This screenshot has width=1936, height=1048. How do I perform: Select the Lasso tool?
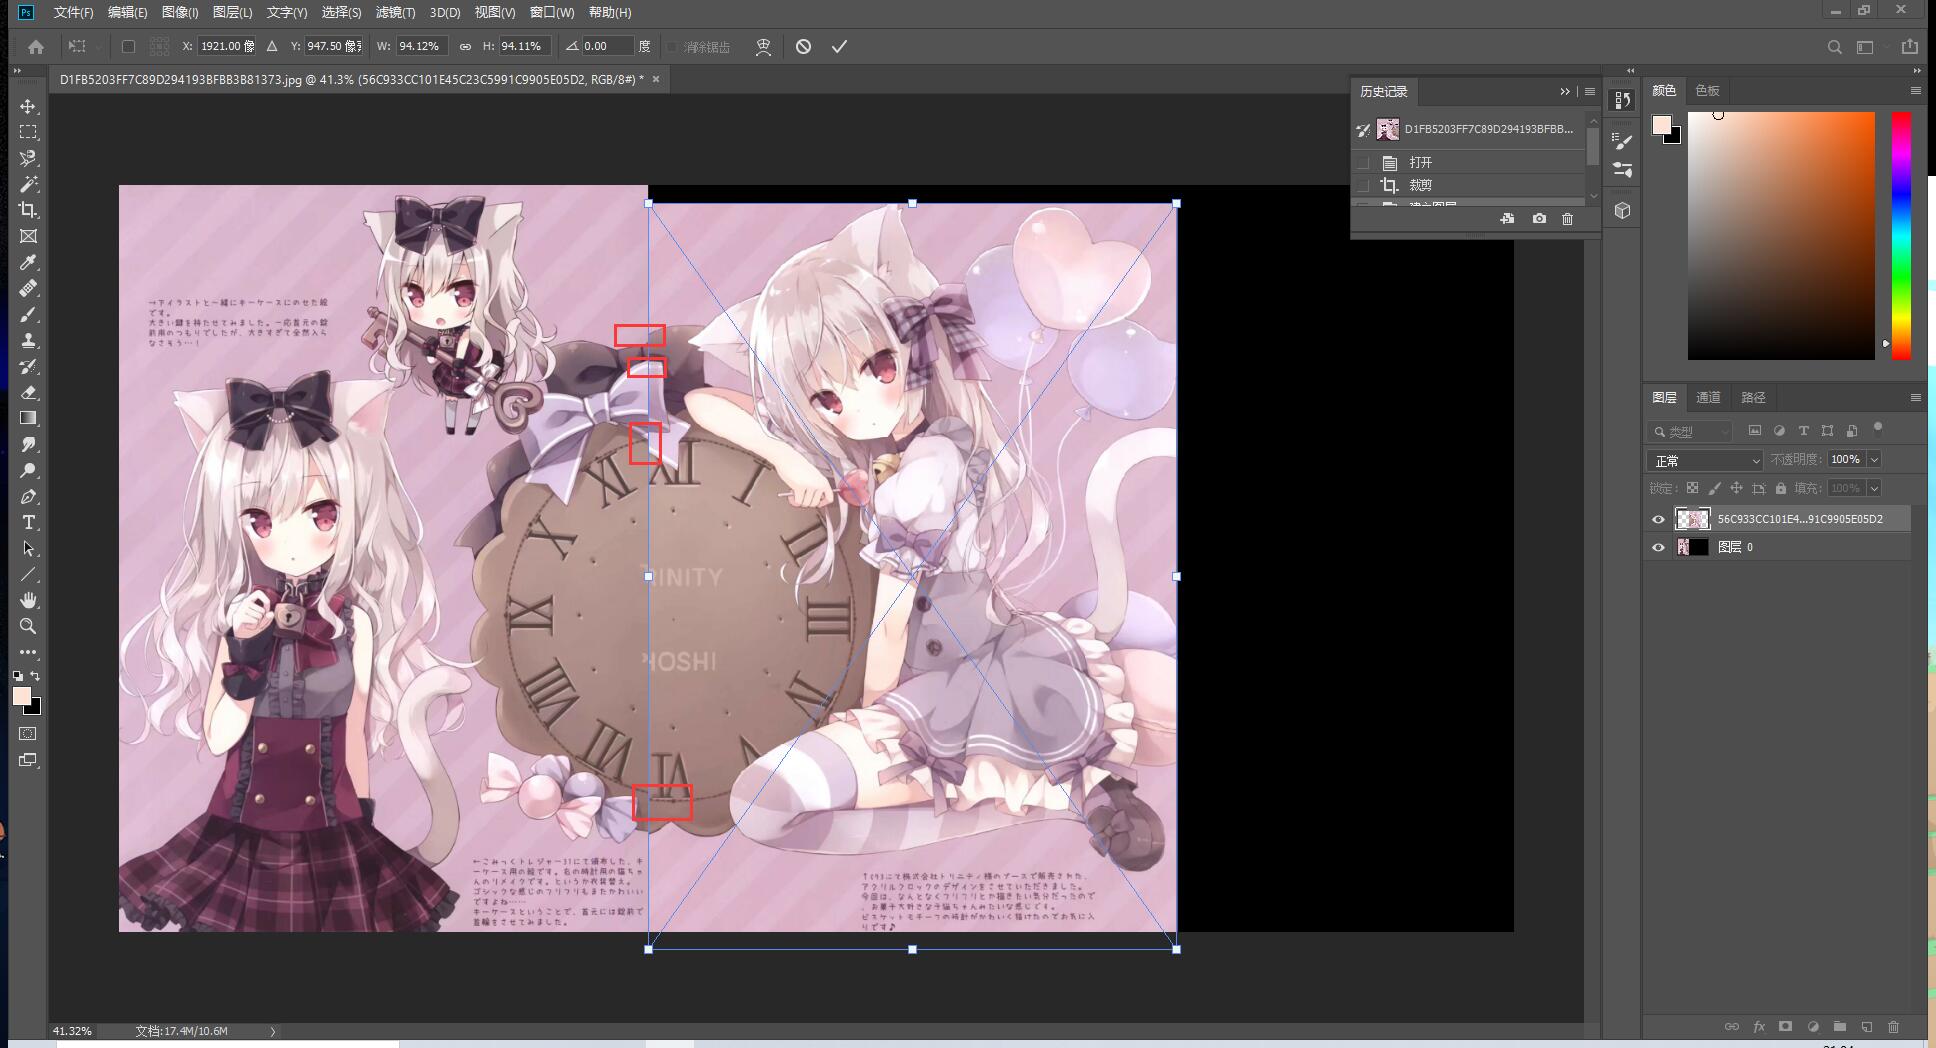[x=28, y=158]
